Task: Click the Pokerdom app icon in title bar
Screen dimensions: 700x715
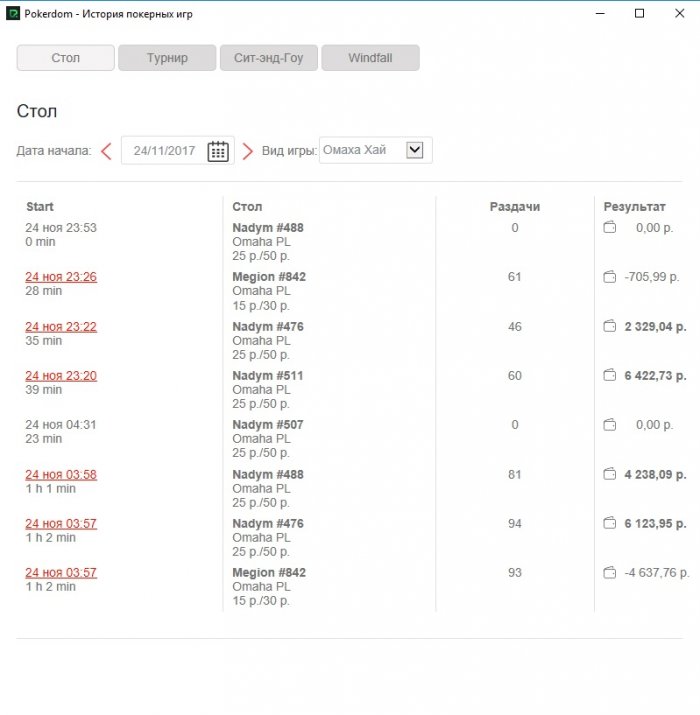Action: (x=13, y=14)
